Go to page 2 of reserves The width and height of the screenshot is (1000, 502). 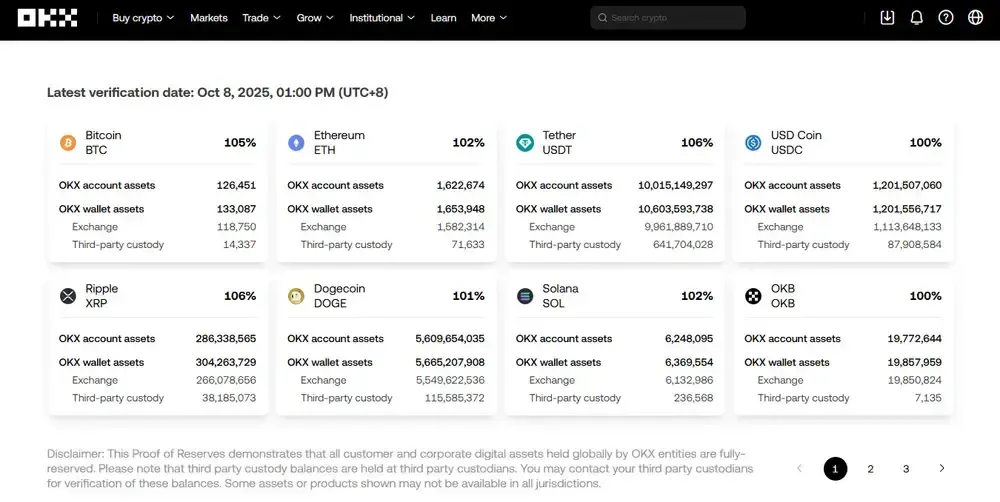click(x=871, y=469)
